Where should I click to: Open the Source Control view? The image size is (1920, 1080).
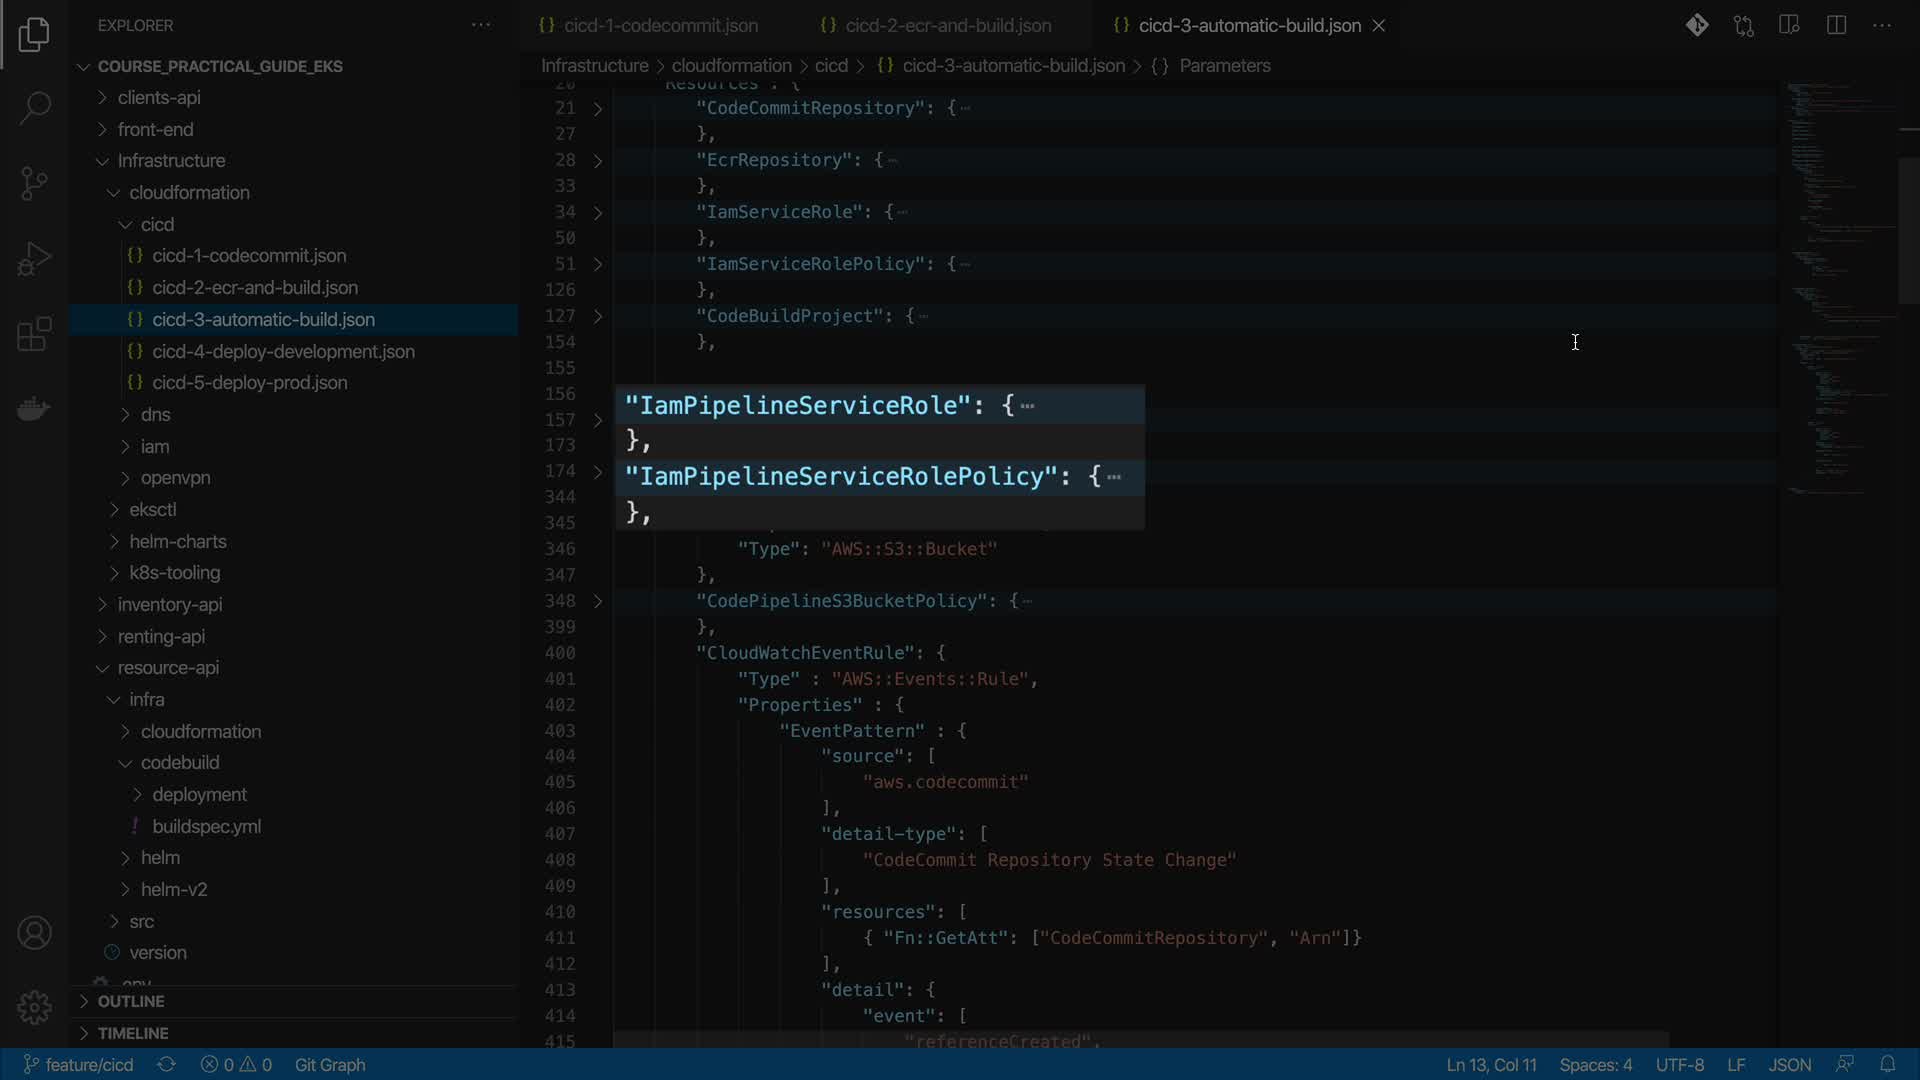pos(34,183)
